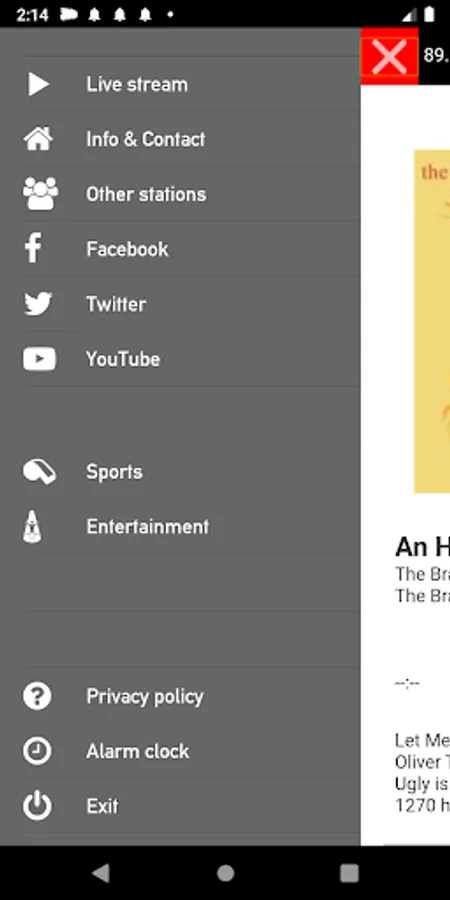Tap the yellow album cover thumbnail
Viewport: 450px width, 900px height.
click(432, 321)
